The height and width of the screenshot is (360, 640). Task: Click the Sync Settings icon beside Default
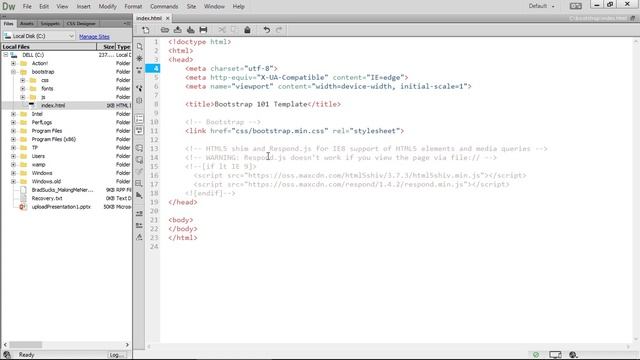click(x=576, y=6)
